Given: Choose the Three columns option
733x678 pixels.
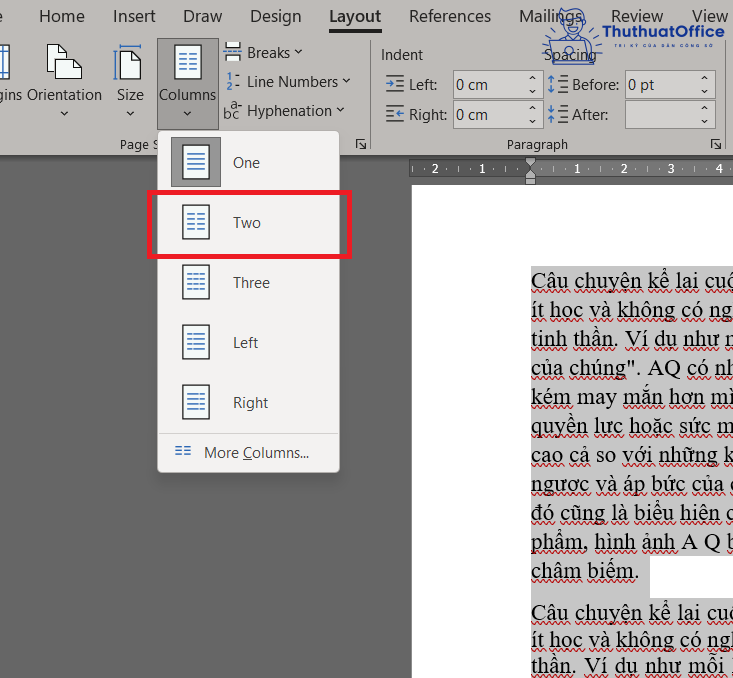Looking at the screenshot, I should tap(249, 282).
